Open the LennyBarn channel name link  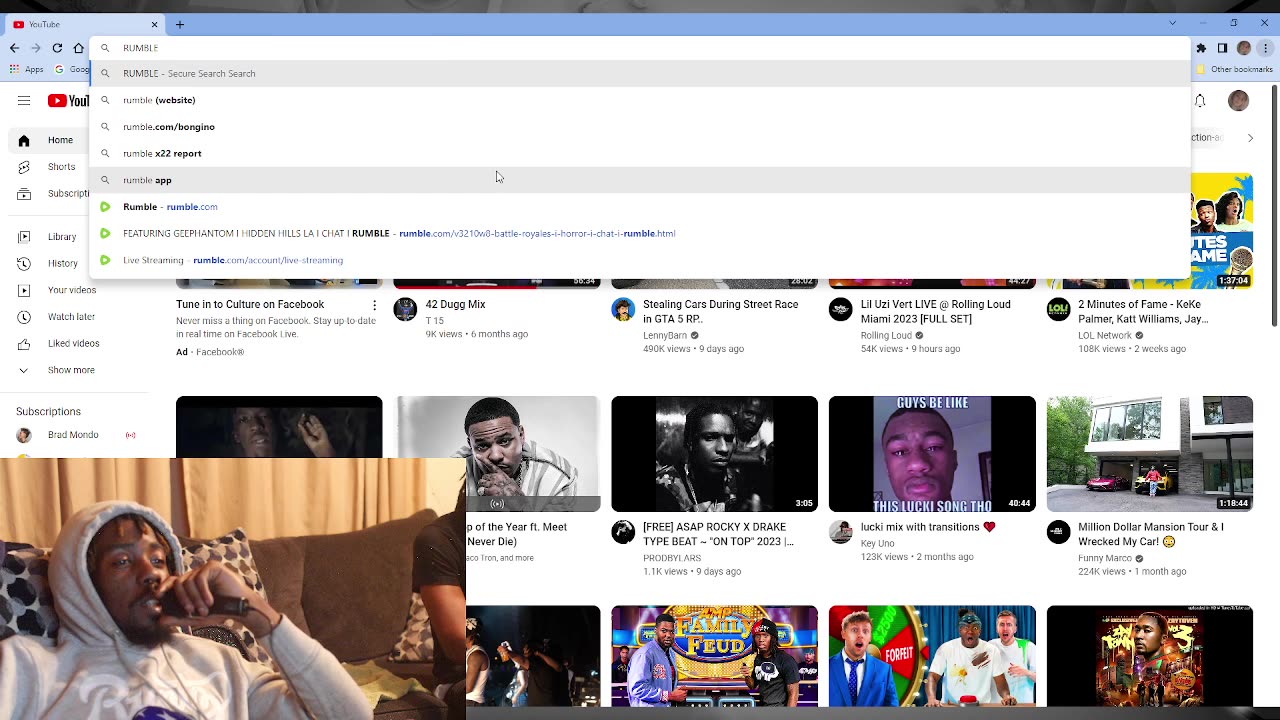[665, 336]
